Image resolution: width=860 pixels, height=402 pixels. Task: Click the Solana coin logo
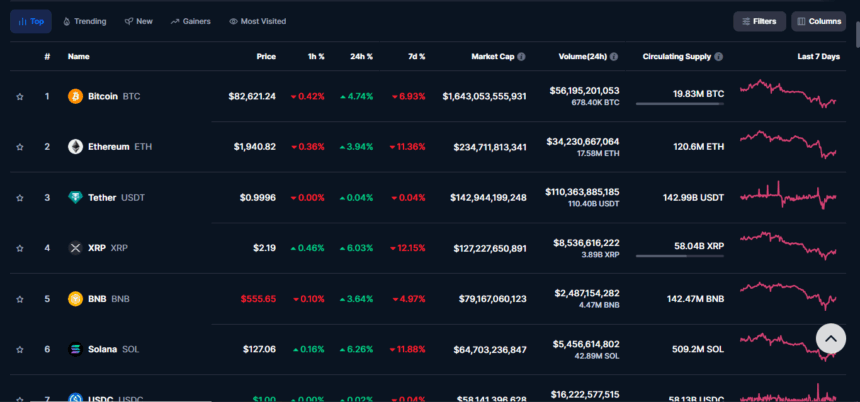[x=75, y=349]
